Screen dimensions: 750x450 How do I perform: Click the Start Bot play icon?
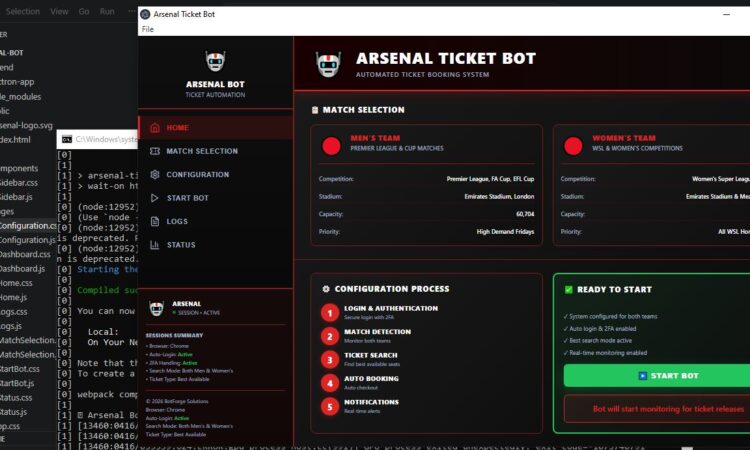click(155, 198)
